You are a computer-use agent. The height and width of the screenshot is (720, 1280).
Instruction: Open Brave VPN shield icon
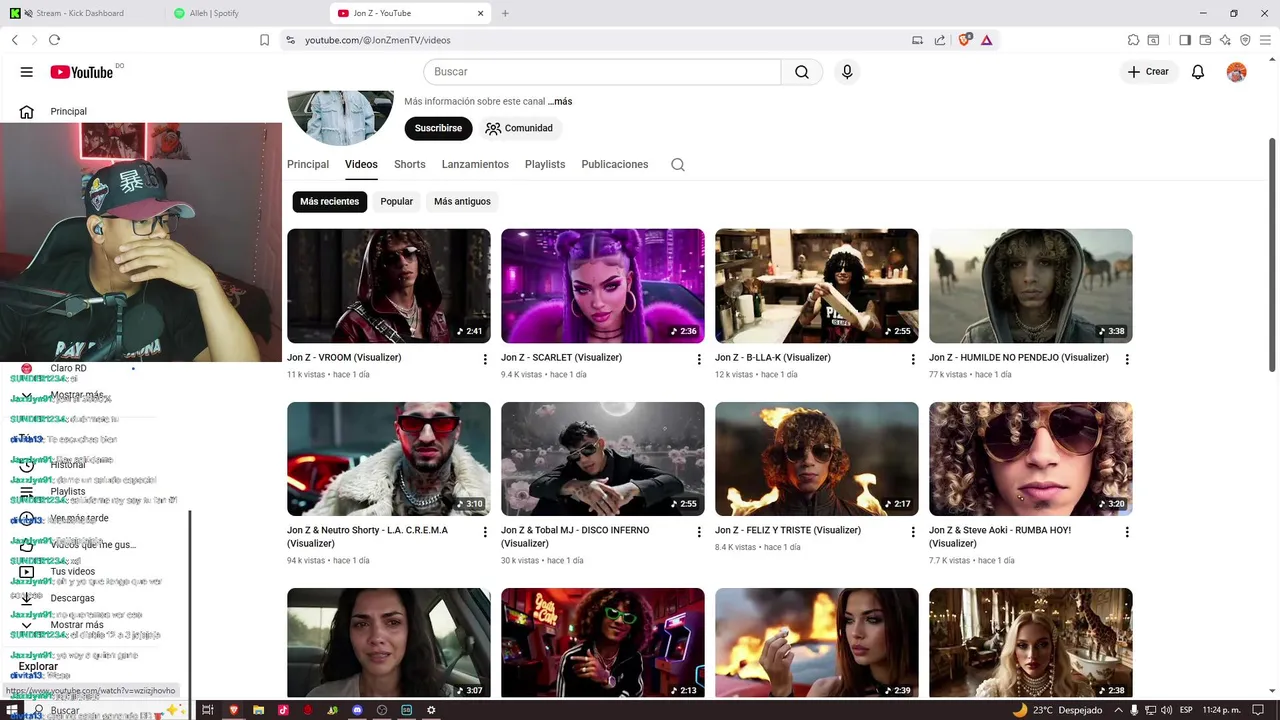pos(1245,40)
